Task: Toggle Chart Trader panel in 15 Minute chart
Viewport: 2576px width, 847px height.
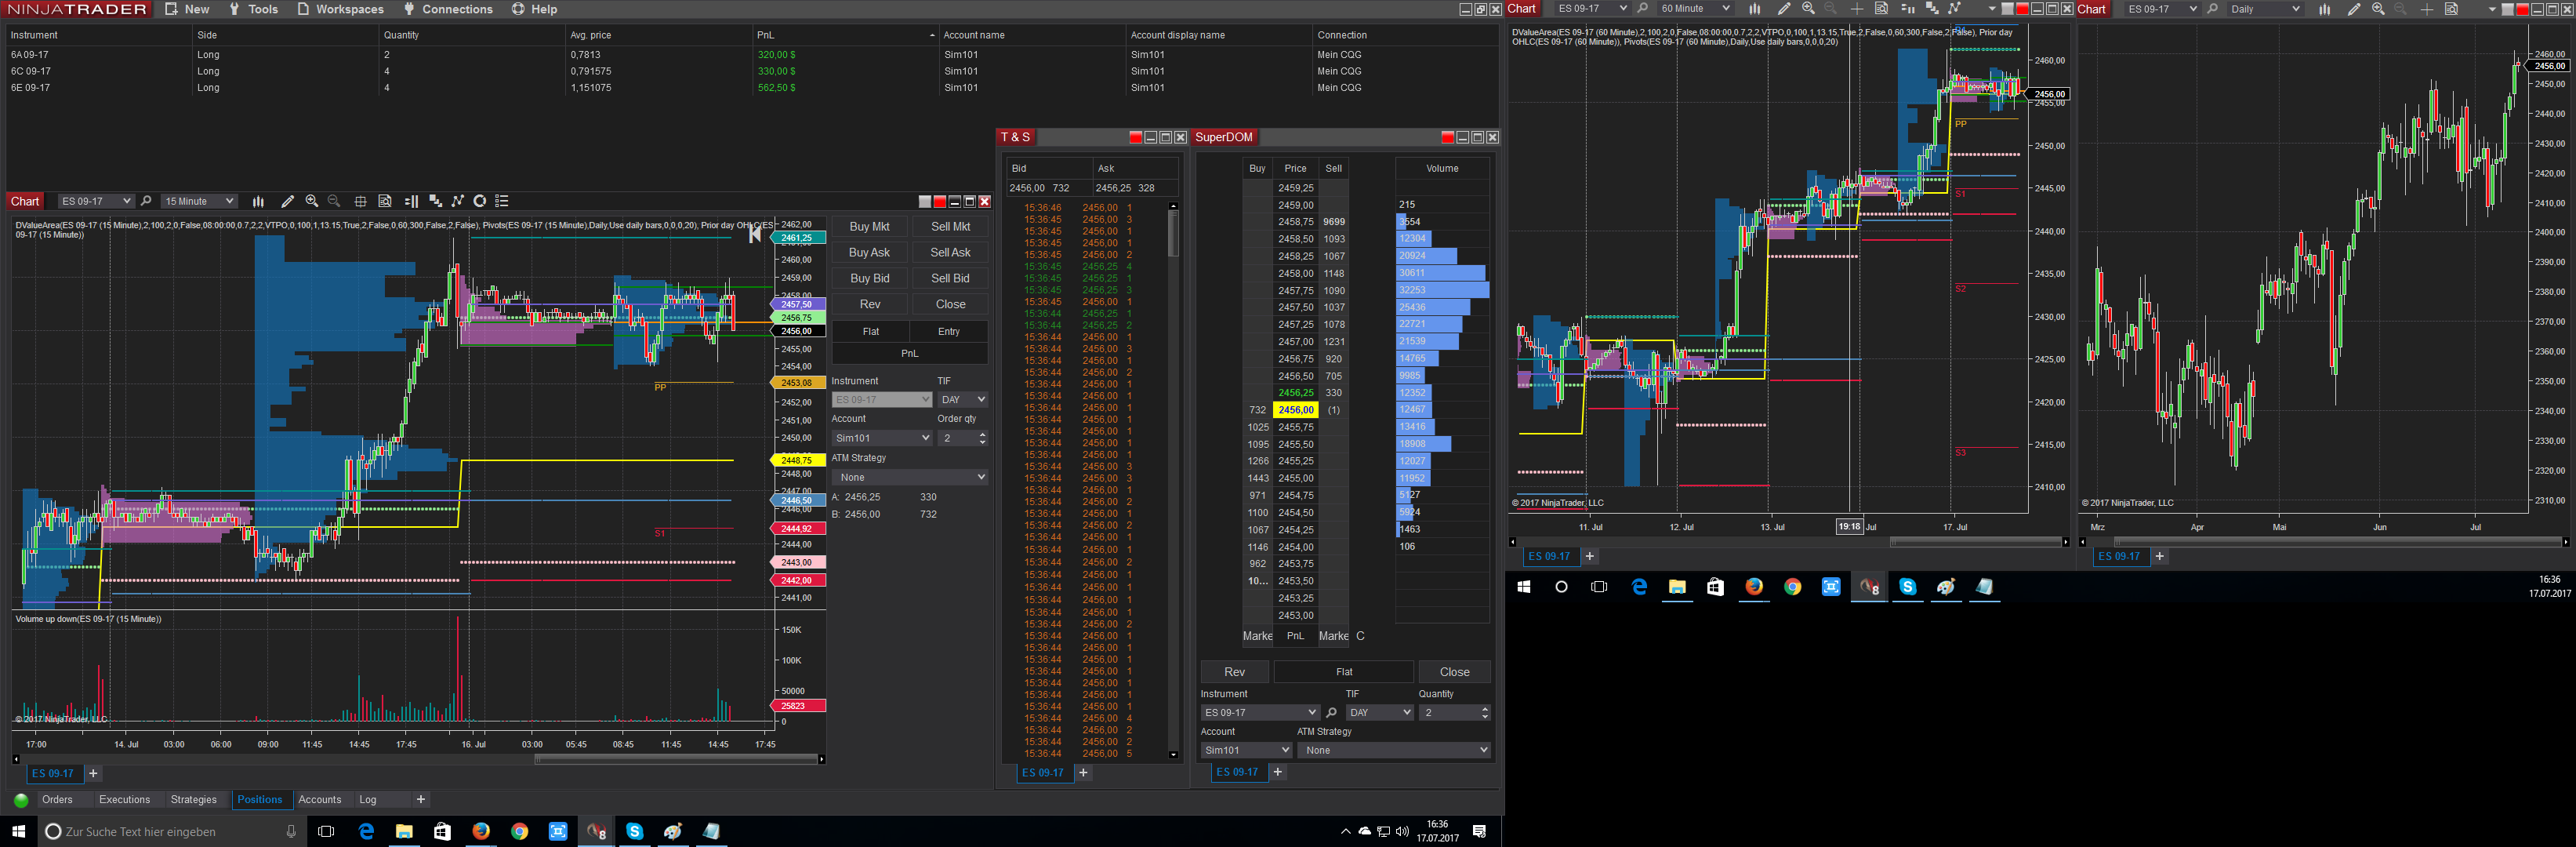Action: click(411, 201)
